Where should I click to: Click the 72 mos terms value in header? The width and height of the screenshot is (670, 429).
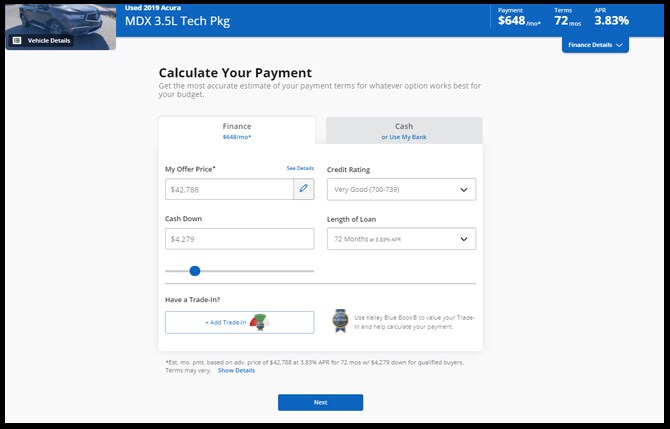564,20
